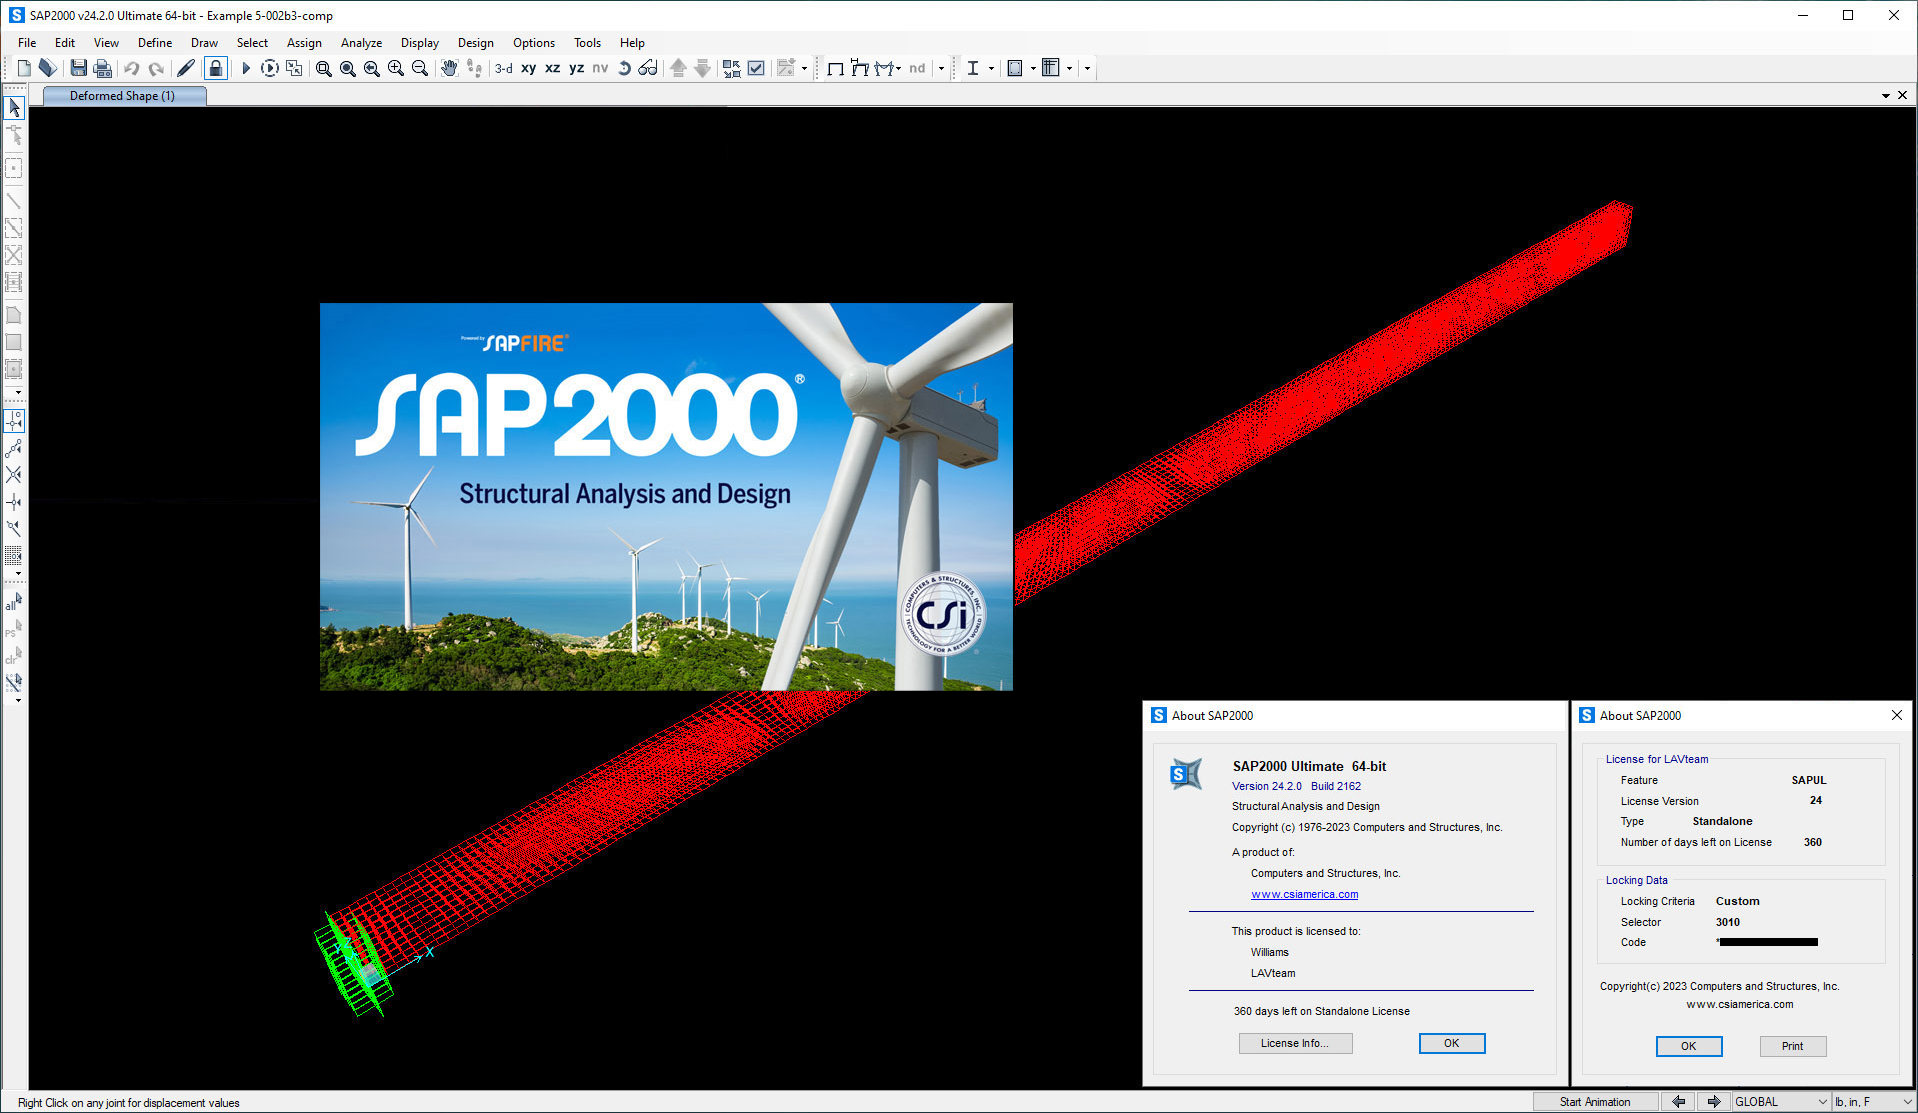Click the Draw Special Joint icon

[14, 168]
